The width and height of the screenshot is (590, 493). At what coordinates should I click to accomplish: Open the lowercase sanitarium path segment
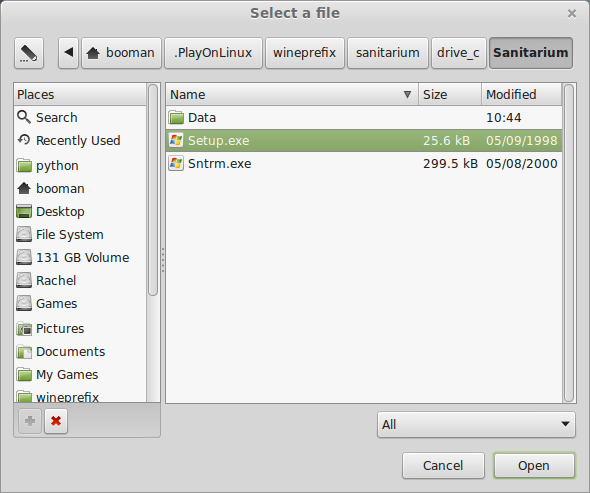[x=388, y=53]
